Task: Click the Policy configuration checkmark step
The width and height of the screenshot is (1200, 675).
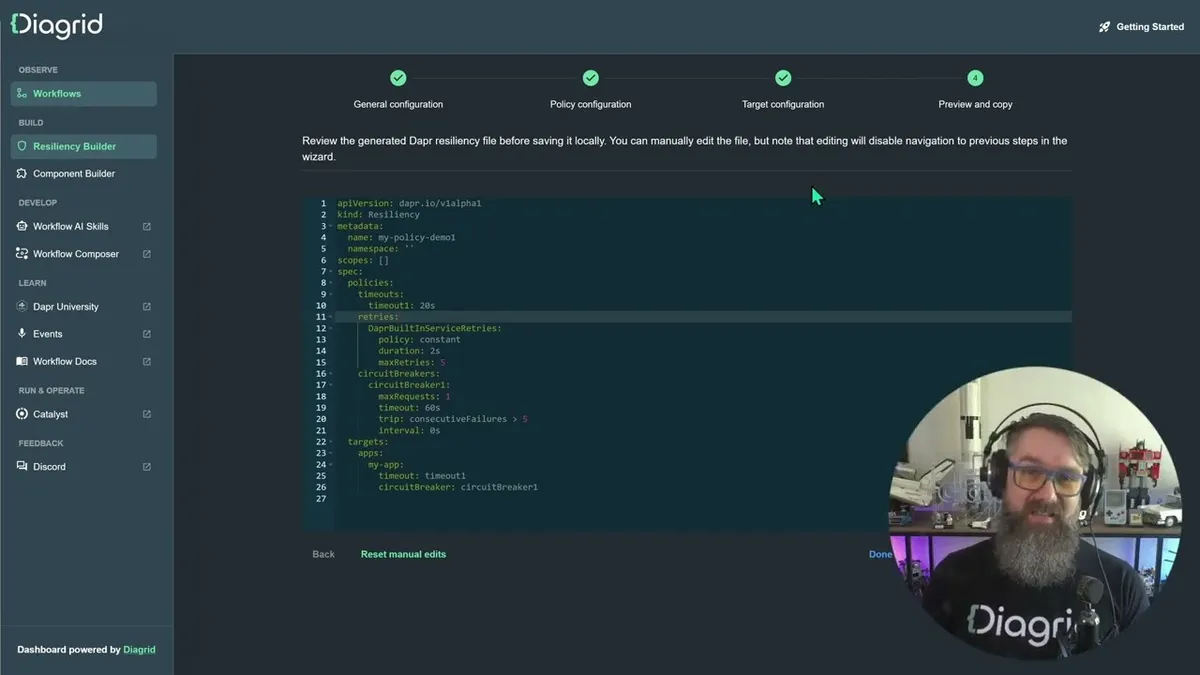Action: click(x=591, y=78)
